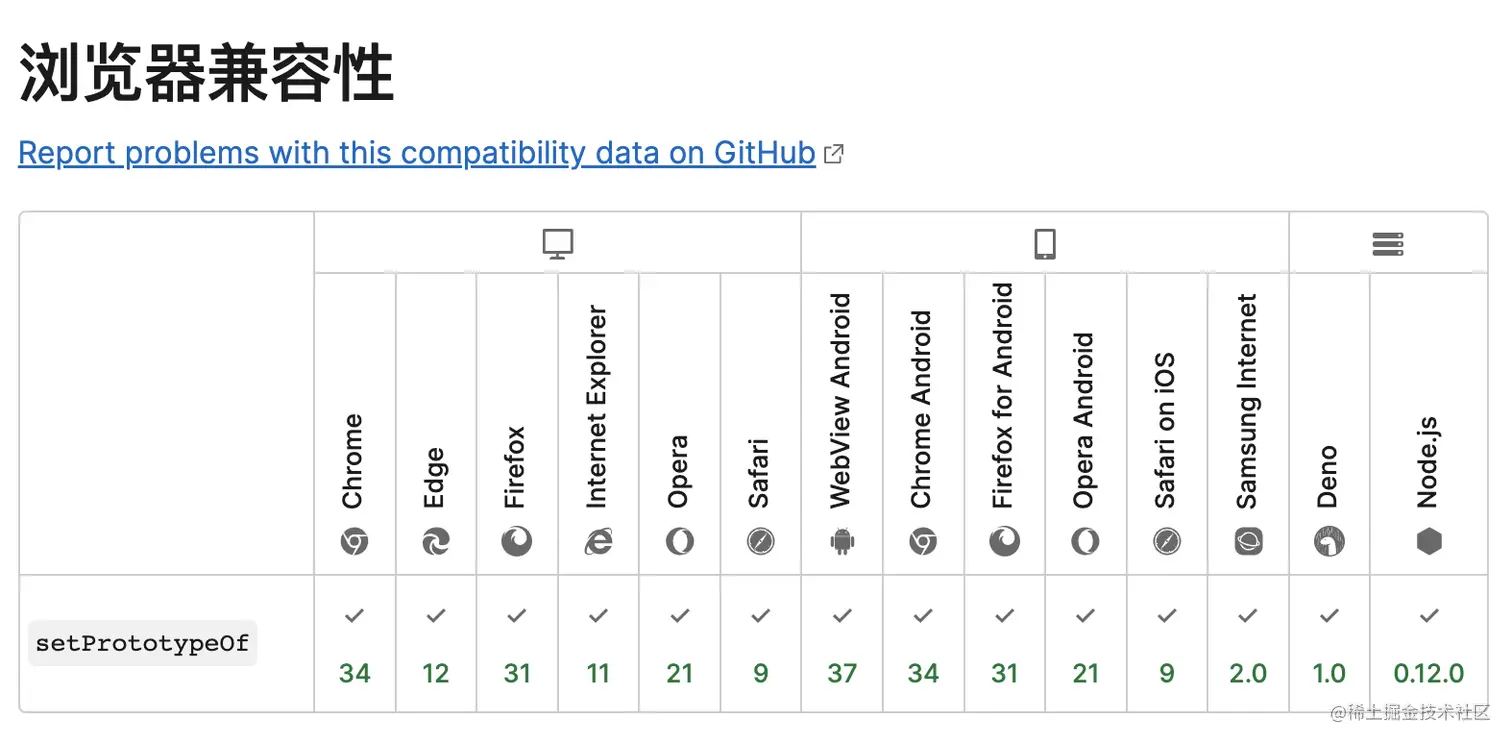Select the Deno icon
The image size is (1512, 744).
click(1329, 542)
